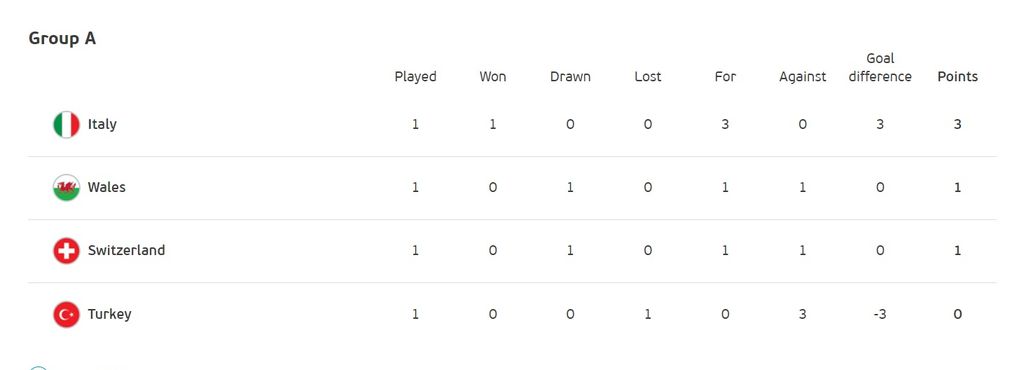1024x370 pixels.
Task: Click the partial circle icon below Turkey
Action: click(x=39, y=368)
